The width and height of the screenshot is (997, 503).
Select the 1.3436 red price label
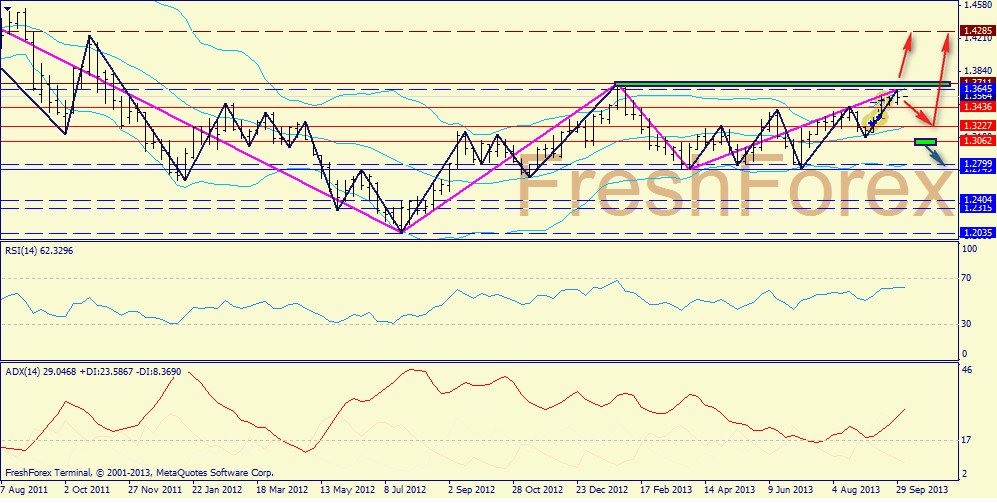(978, 107)
